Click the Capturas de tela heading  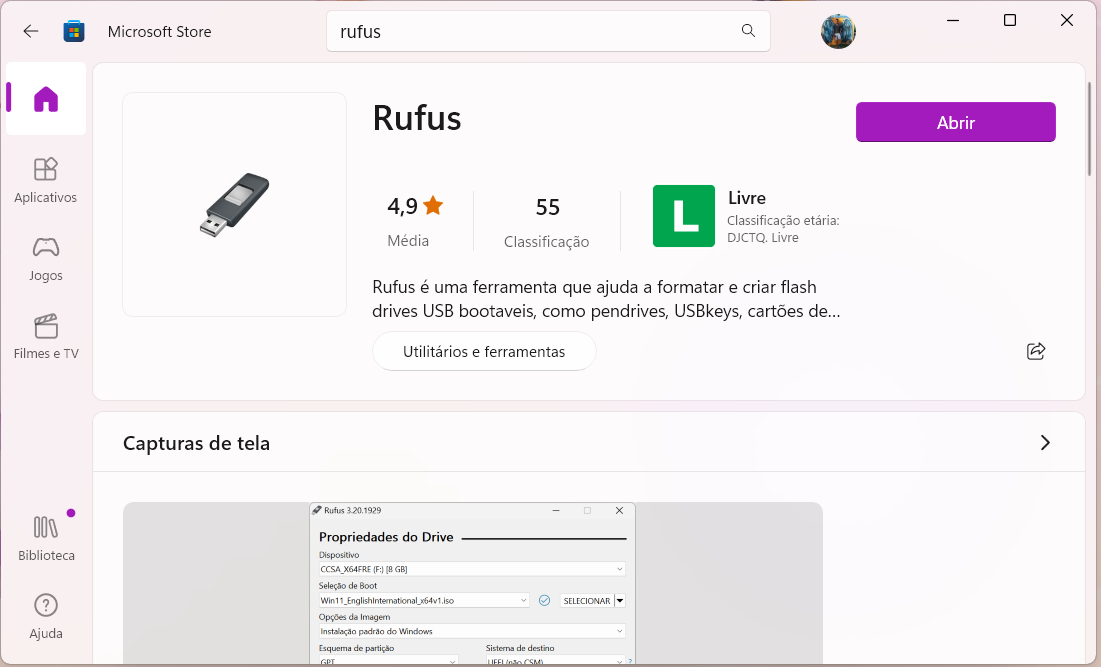pyautogui.click(x=197, y=443)
